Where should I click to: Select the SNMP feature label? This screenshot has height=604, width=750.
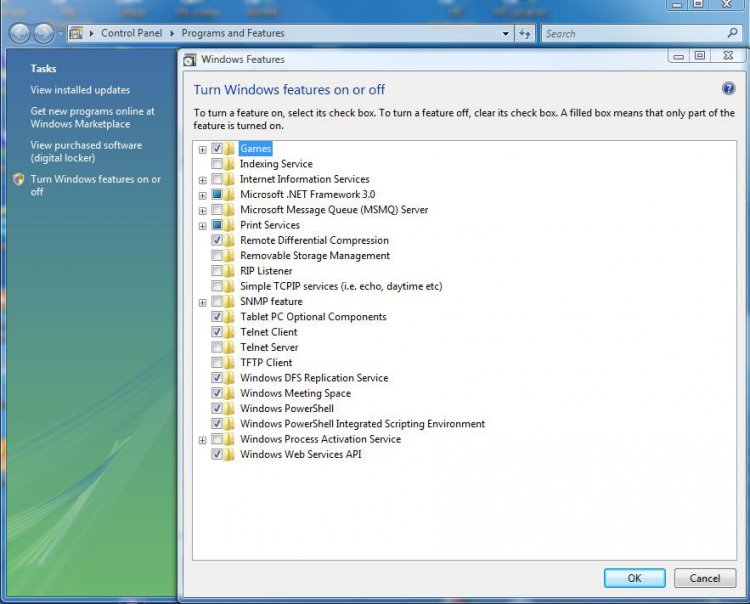click(x=271, y=301)
